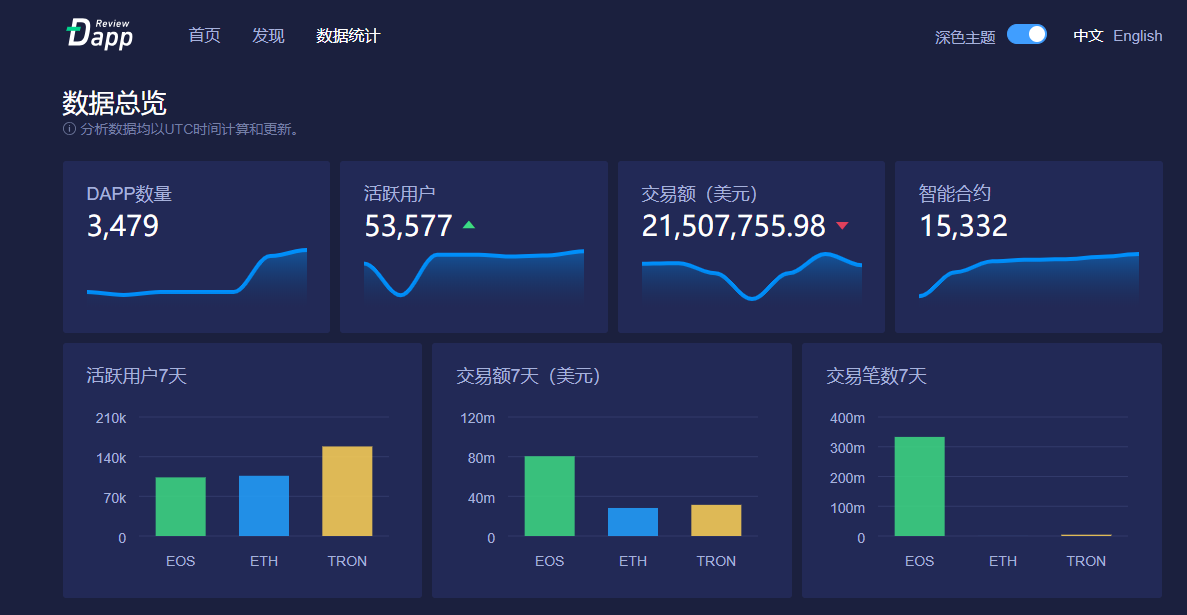Viewport: 1187px width, 615px height.
Task: Click the red decline arrow beside 交易额 value
Action: pos(841,226)
